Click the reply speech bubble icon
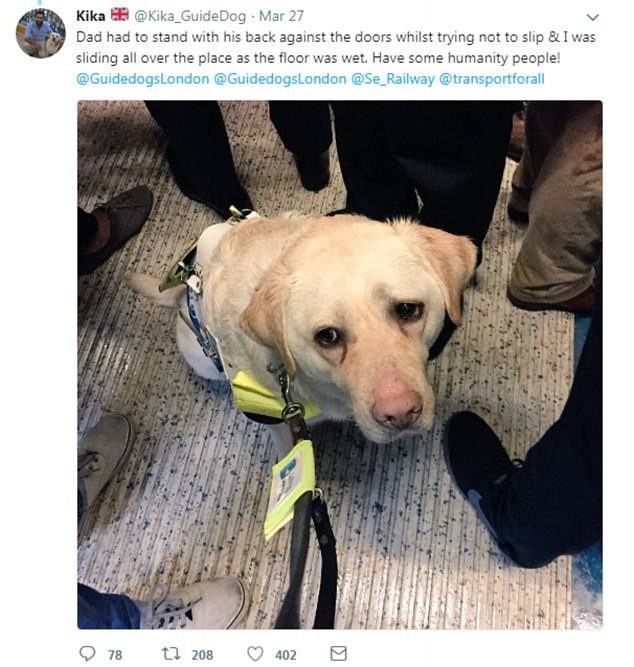This screenshot has width=634, height=667. 87,653
